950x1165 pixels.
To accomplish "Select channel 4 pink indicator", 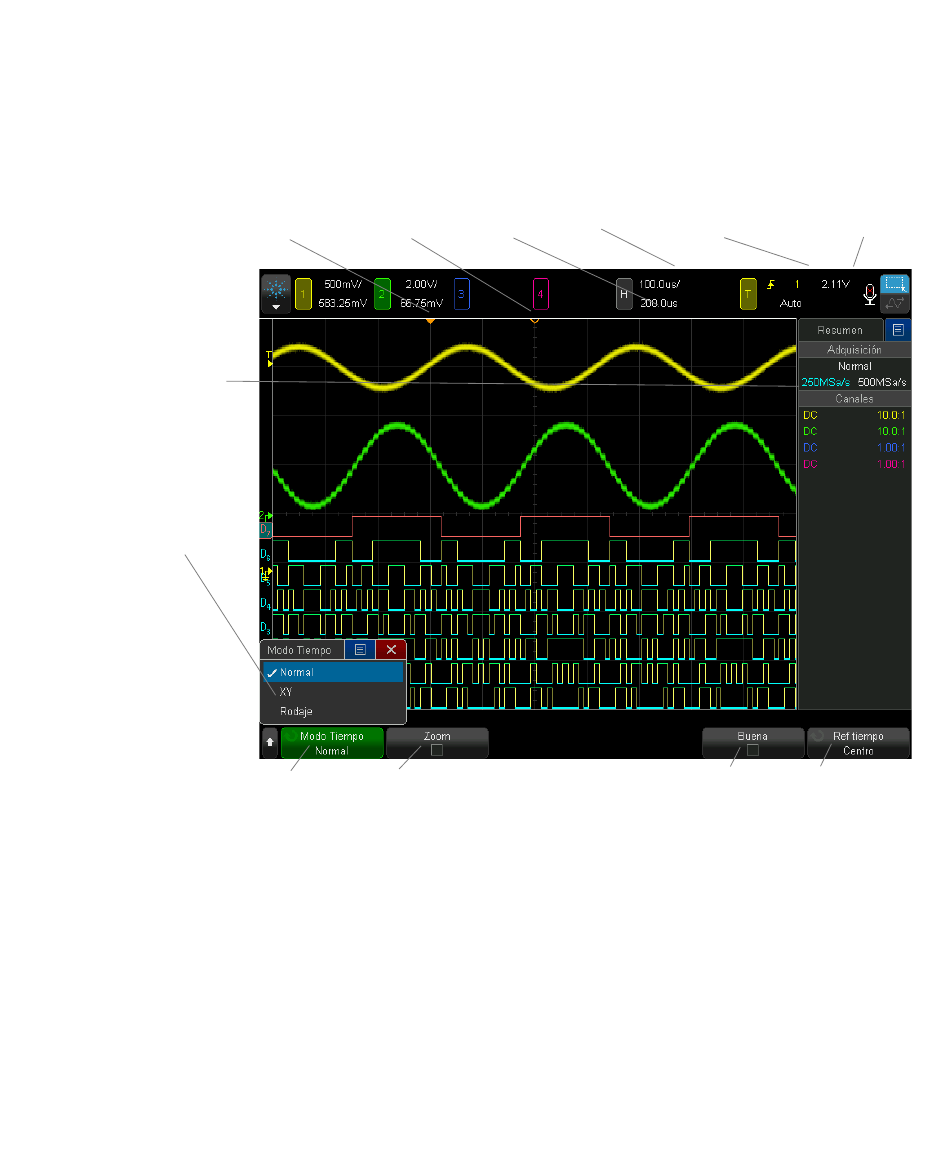I will click(x=541, y=294).
